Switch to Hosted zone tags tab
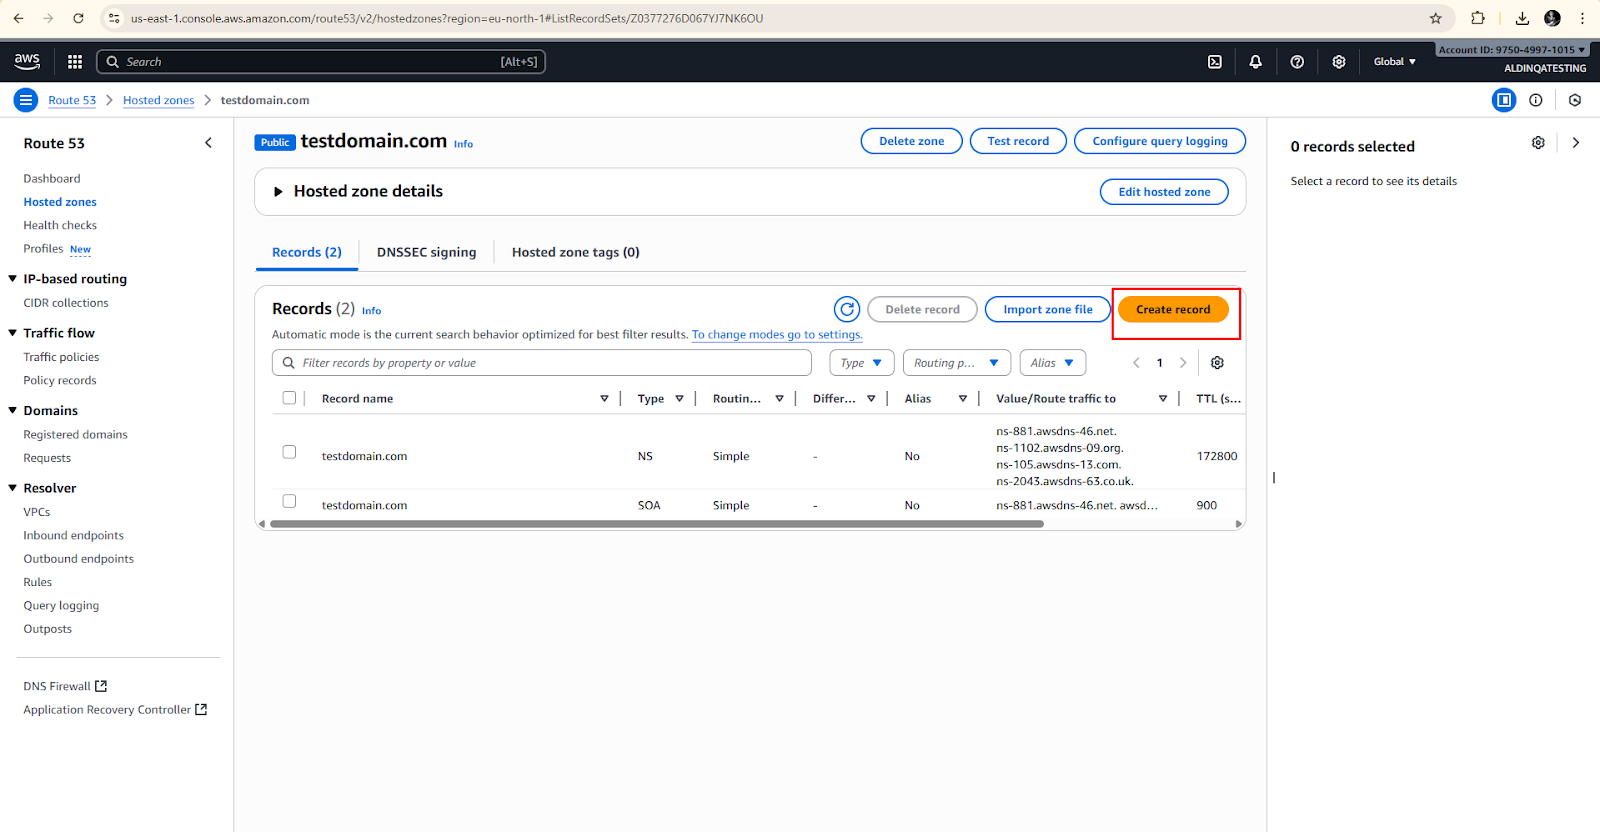Image resolution: width=1600 pixels, height=832 pixels. 575,252
